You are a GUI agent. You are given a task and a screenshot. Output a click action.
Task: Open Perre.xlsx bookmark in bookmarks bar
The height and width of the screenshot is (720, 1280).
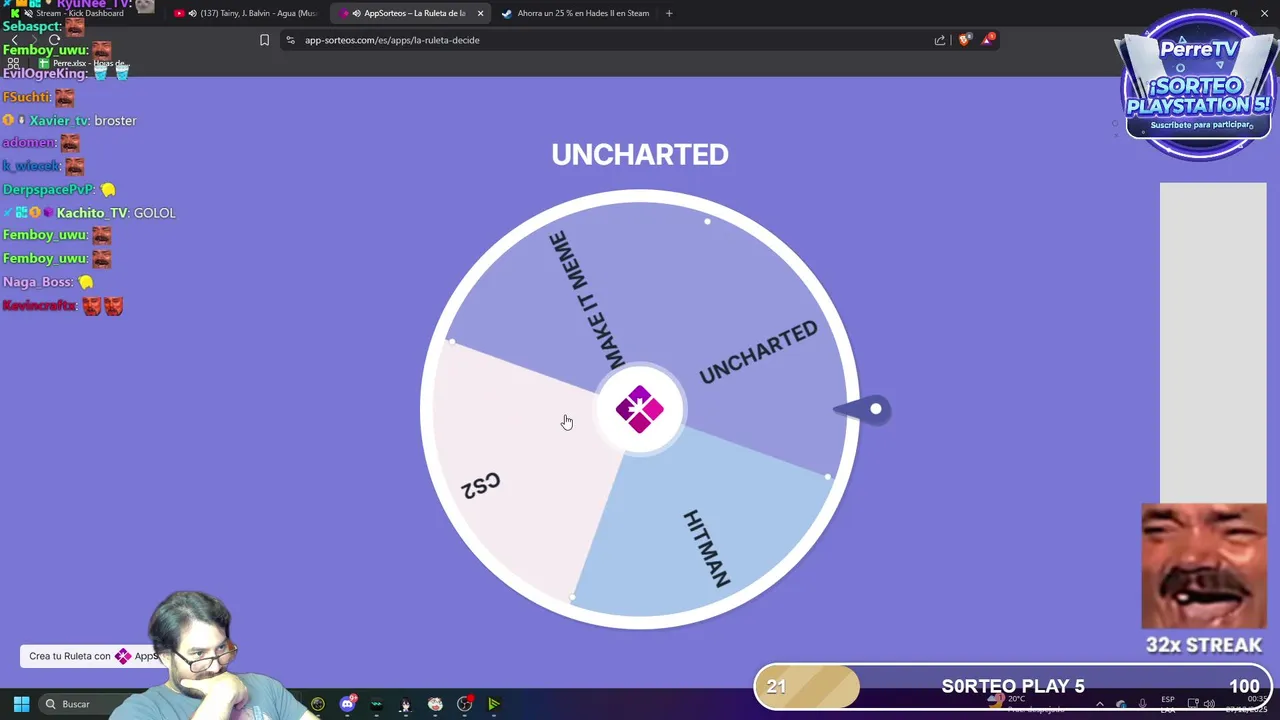pos(85,63)
